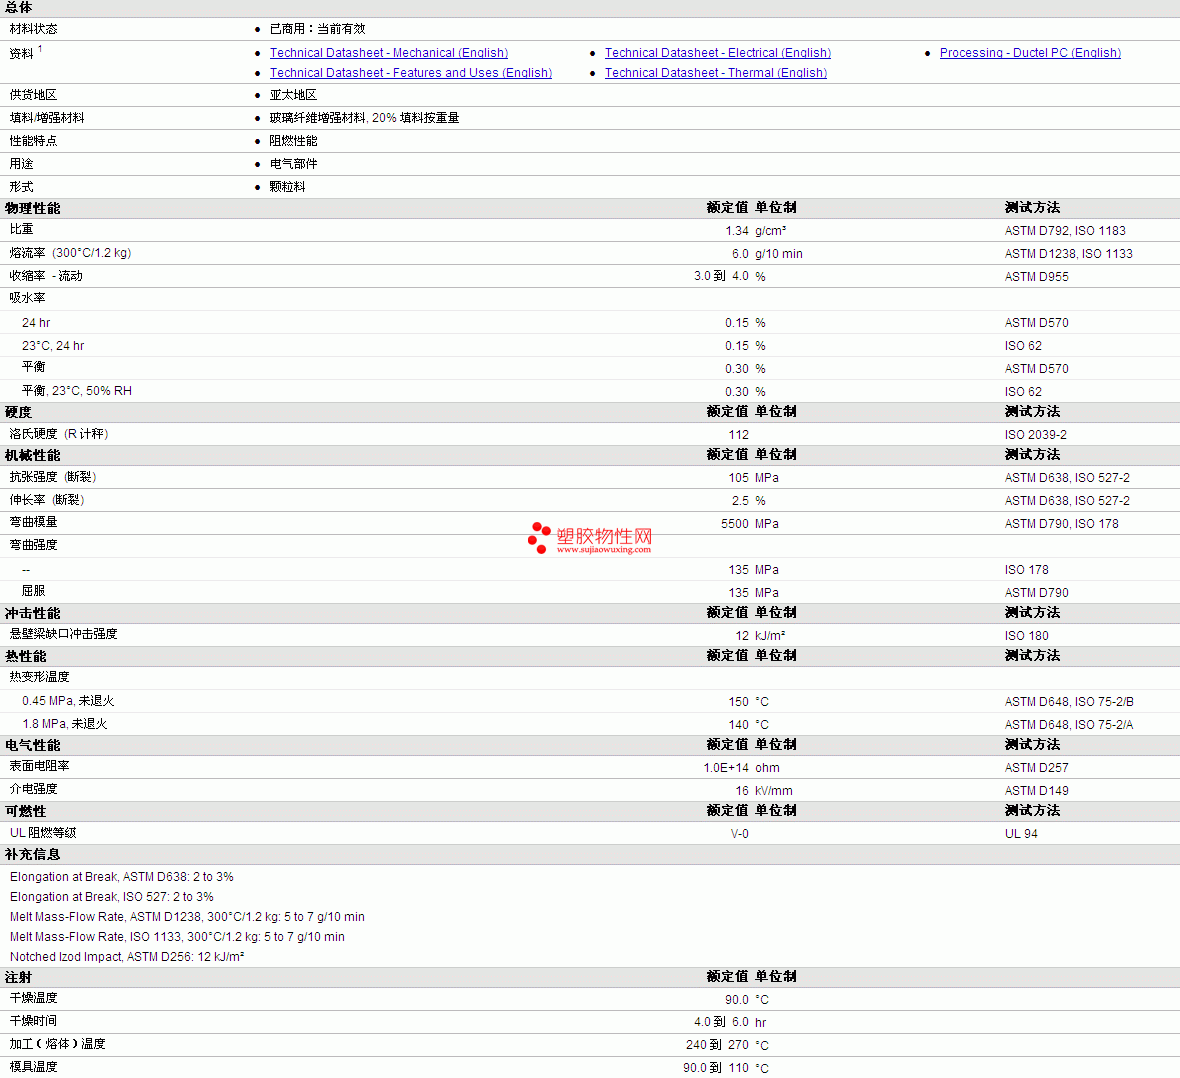The width and height of the screenshot is (1180, 1078).
Task: Click the 可燃性 section header
Action: pyautogui.click(x=26, y=812)
